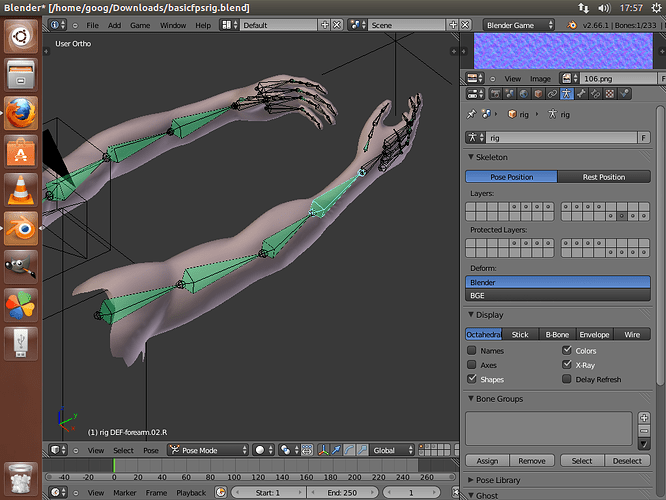Open the World properties globe icon
666x500 pixels.
pos(524,94)
